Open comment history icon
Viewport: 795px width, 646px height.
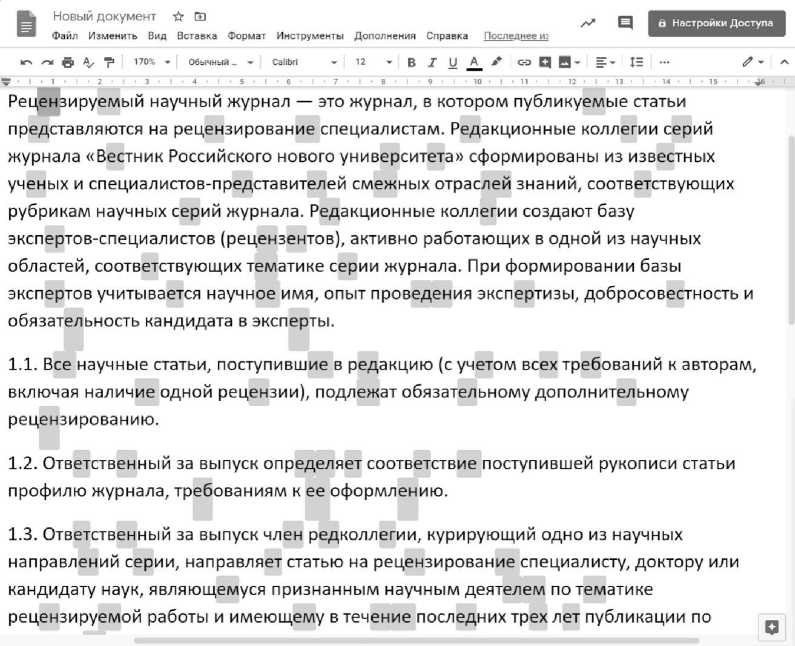coord(625,23)
